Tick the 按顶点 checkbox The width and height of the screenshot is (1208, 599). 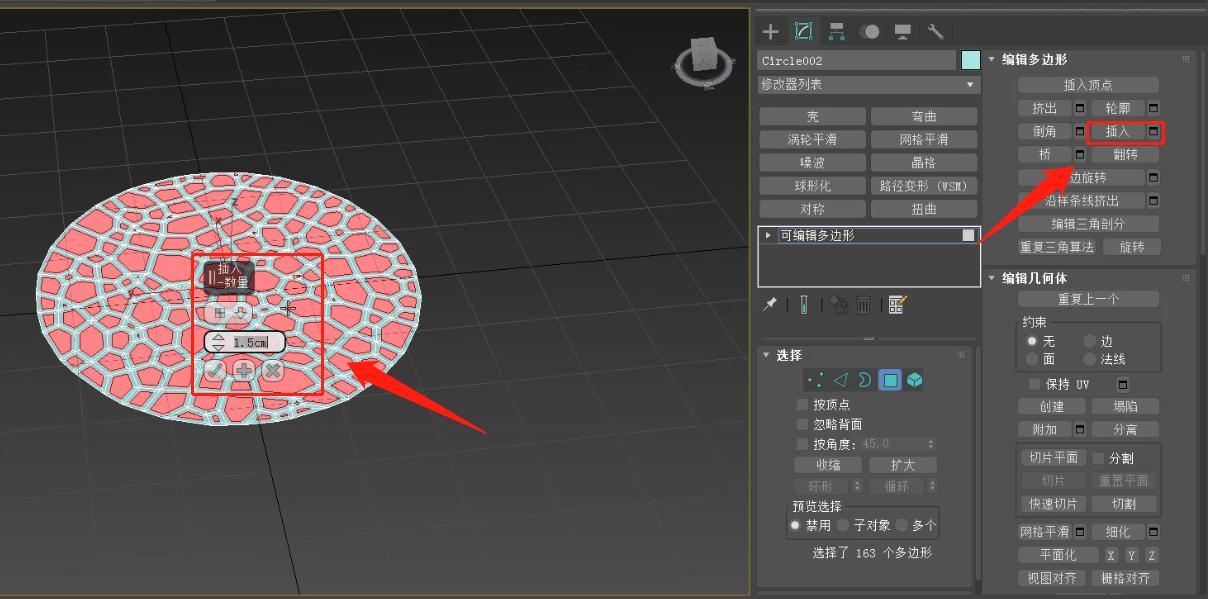tap(802, 404)
